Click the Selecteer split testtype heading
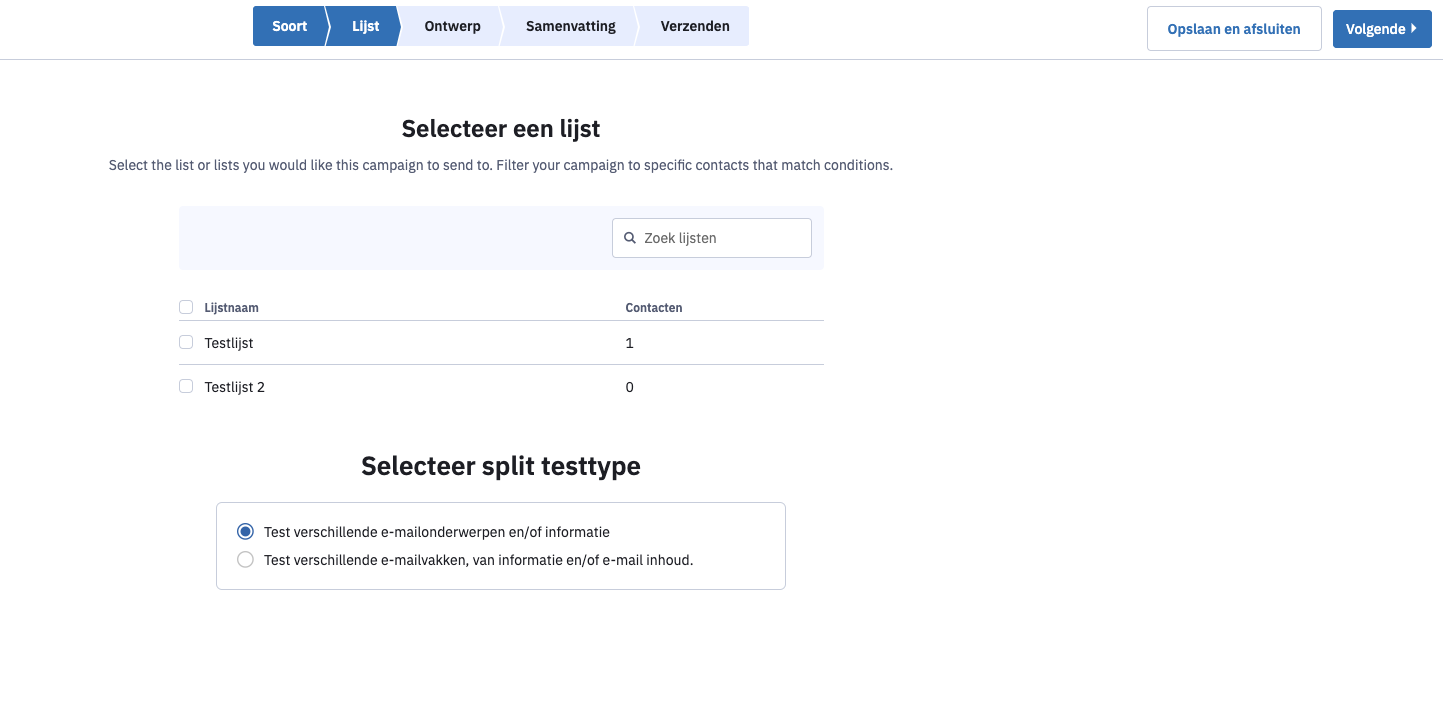The image size is (1443, 703). [x=501, y=466]
